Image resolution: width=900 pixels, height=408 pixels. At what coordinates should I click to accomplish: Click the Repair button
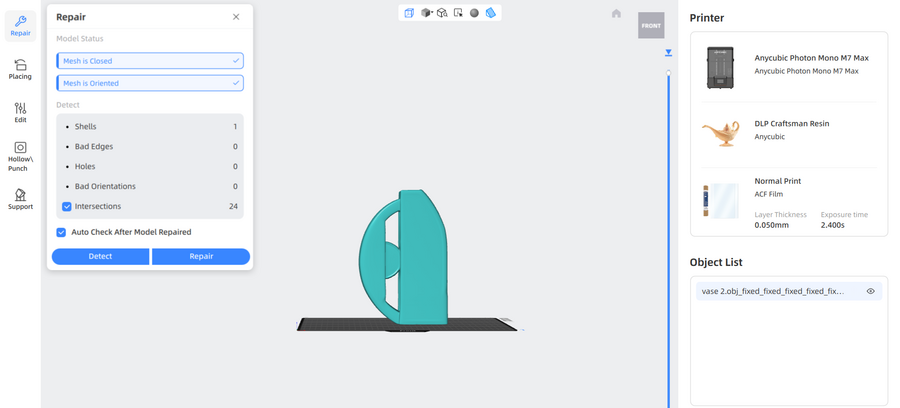[201, 257]
